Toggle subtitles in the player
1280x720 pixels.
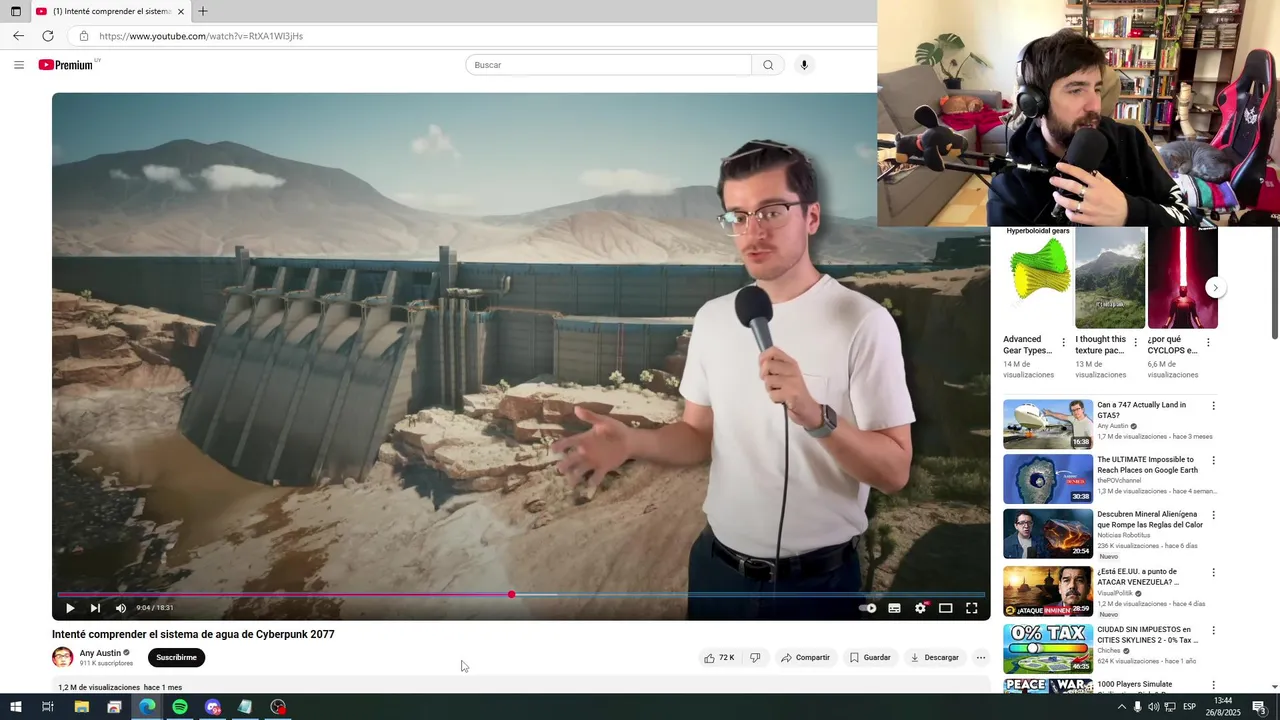click(x=894, y=608)
